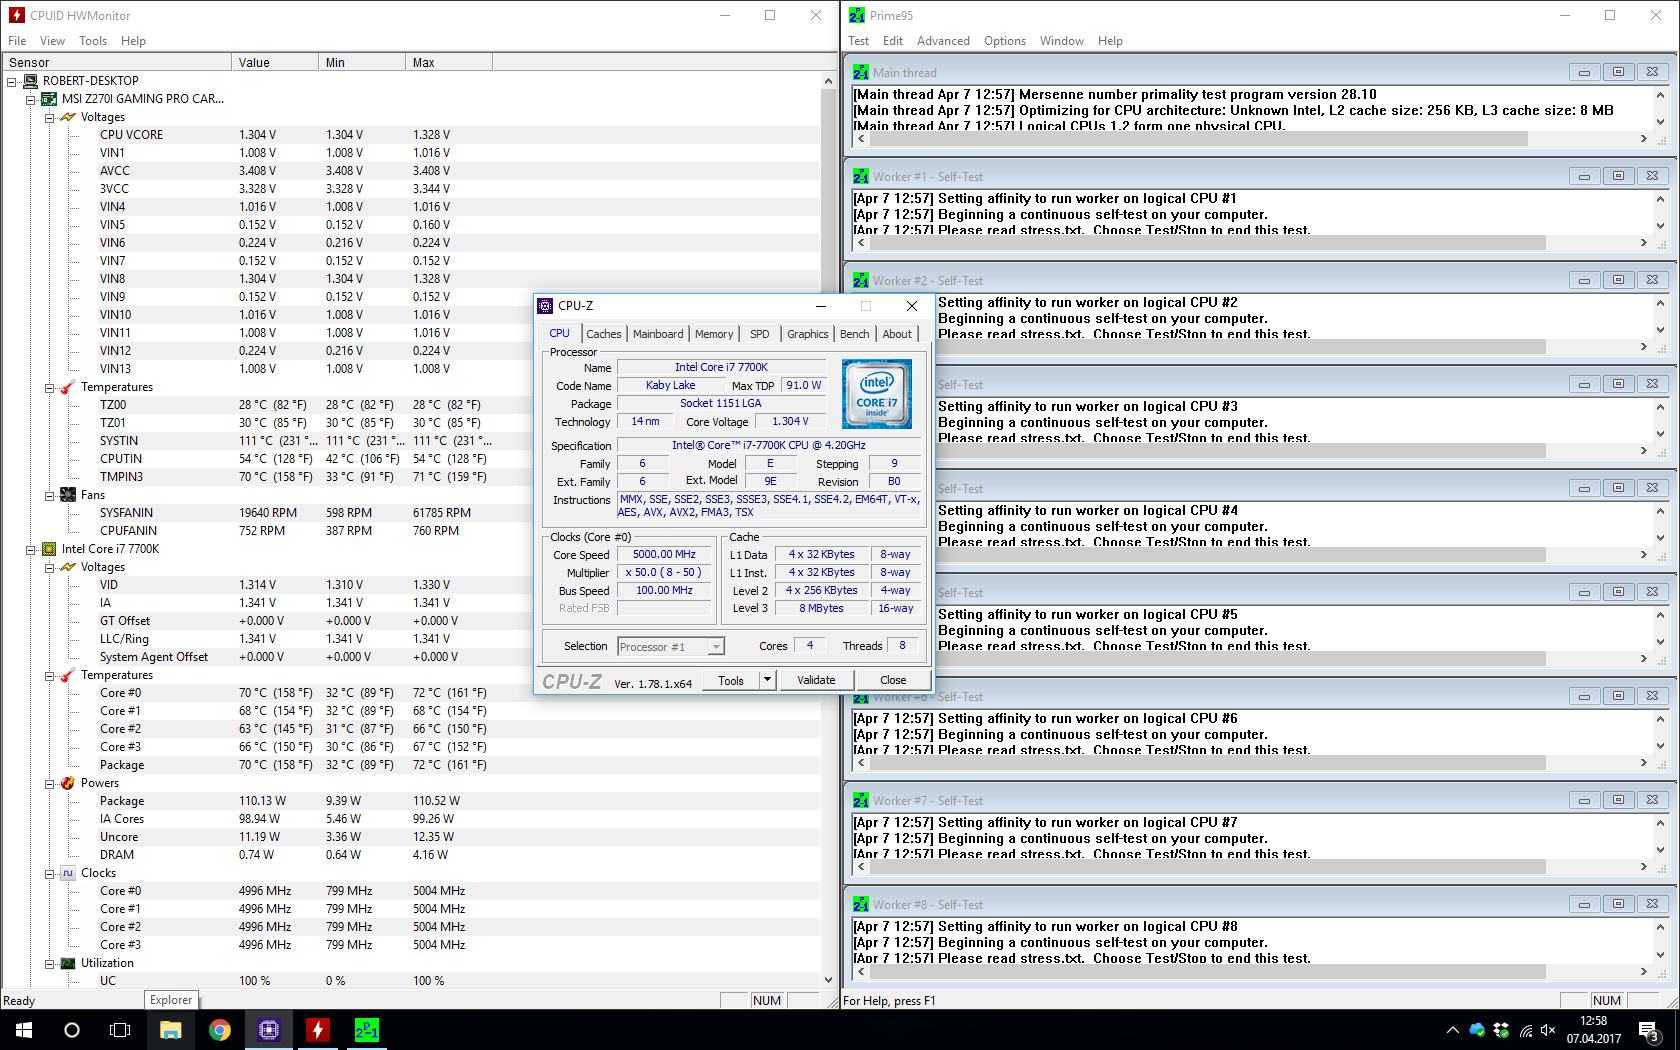This screenshot has width=1680, height=1050.
Task: Click the Sensor column header in HWMonitor
Action: point(117,62)
